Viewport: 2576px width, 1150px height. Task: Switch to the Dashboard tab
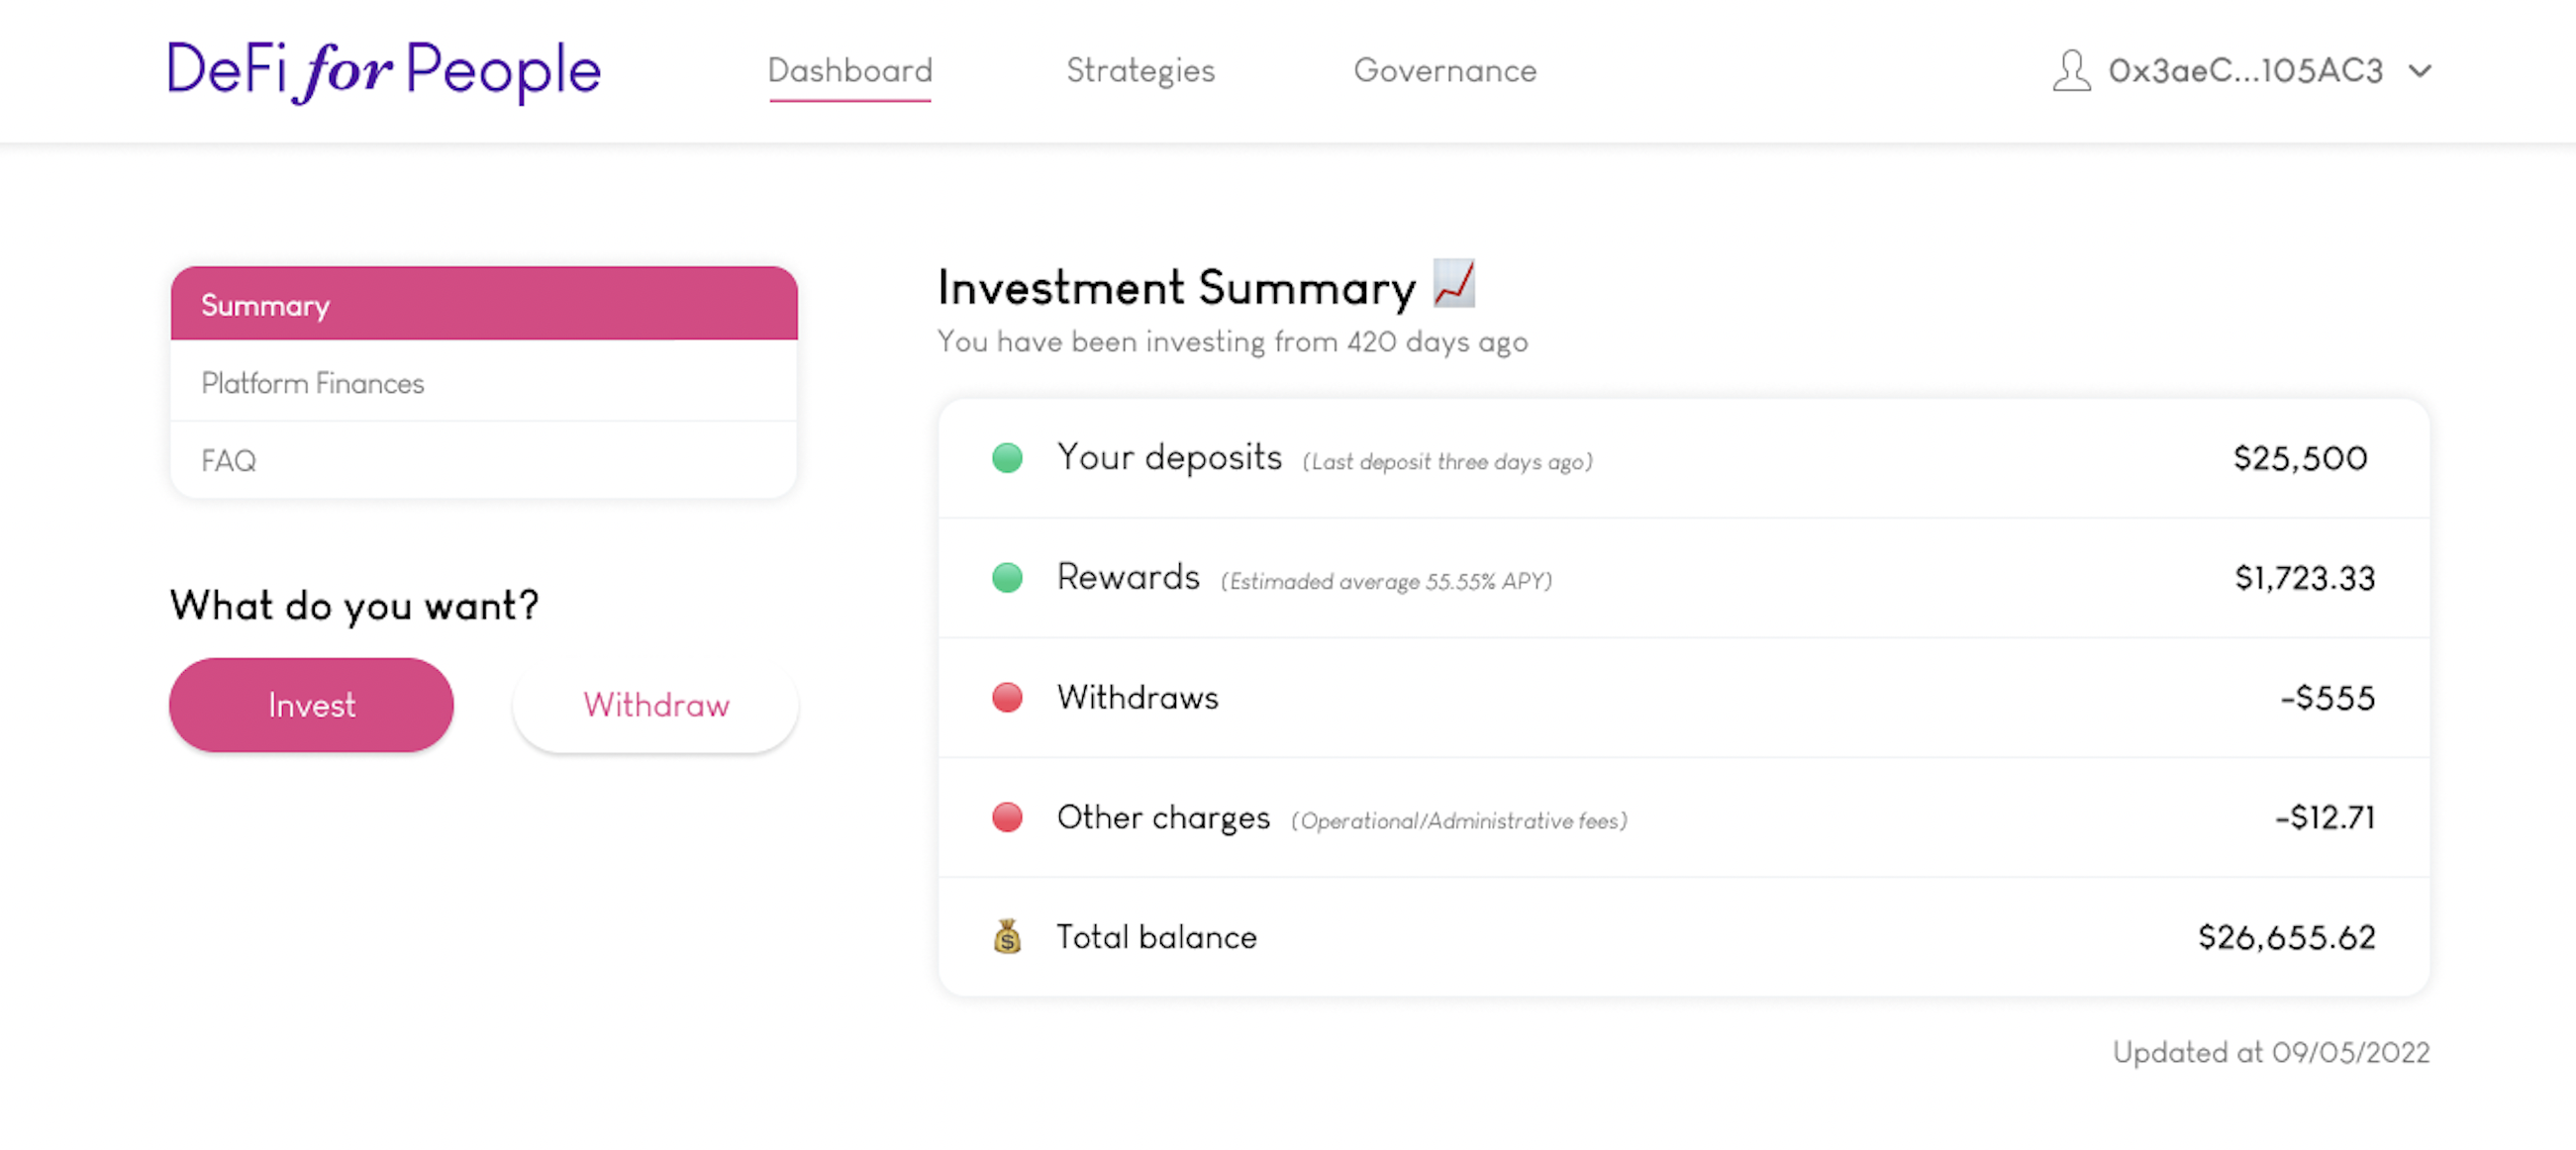tap(849, 71)
